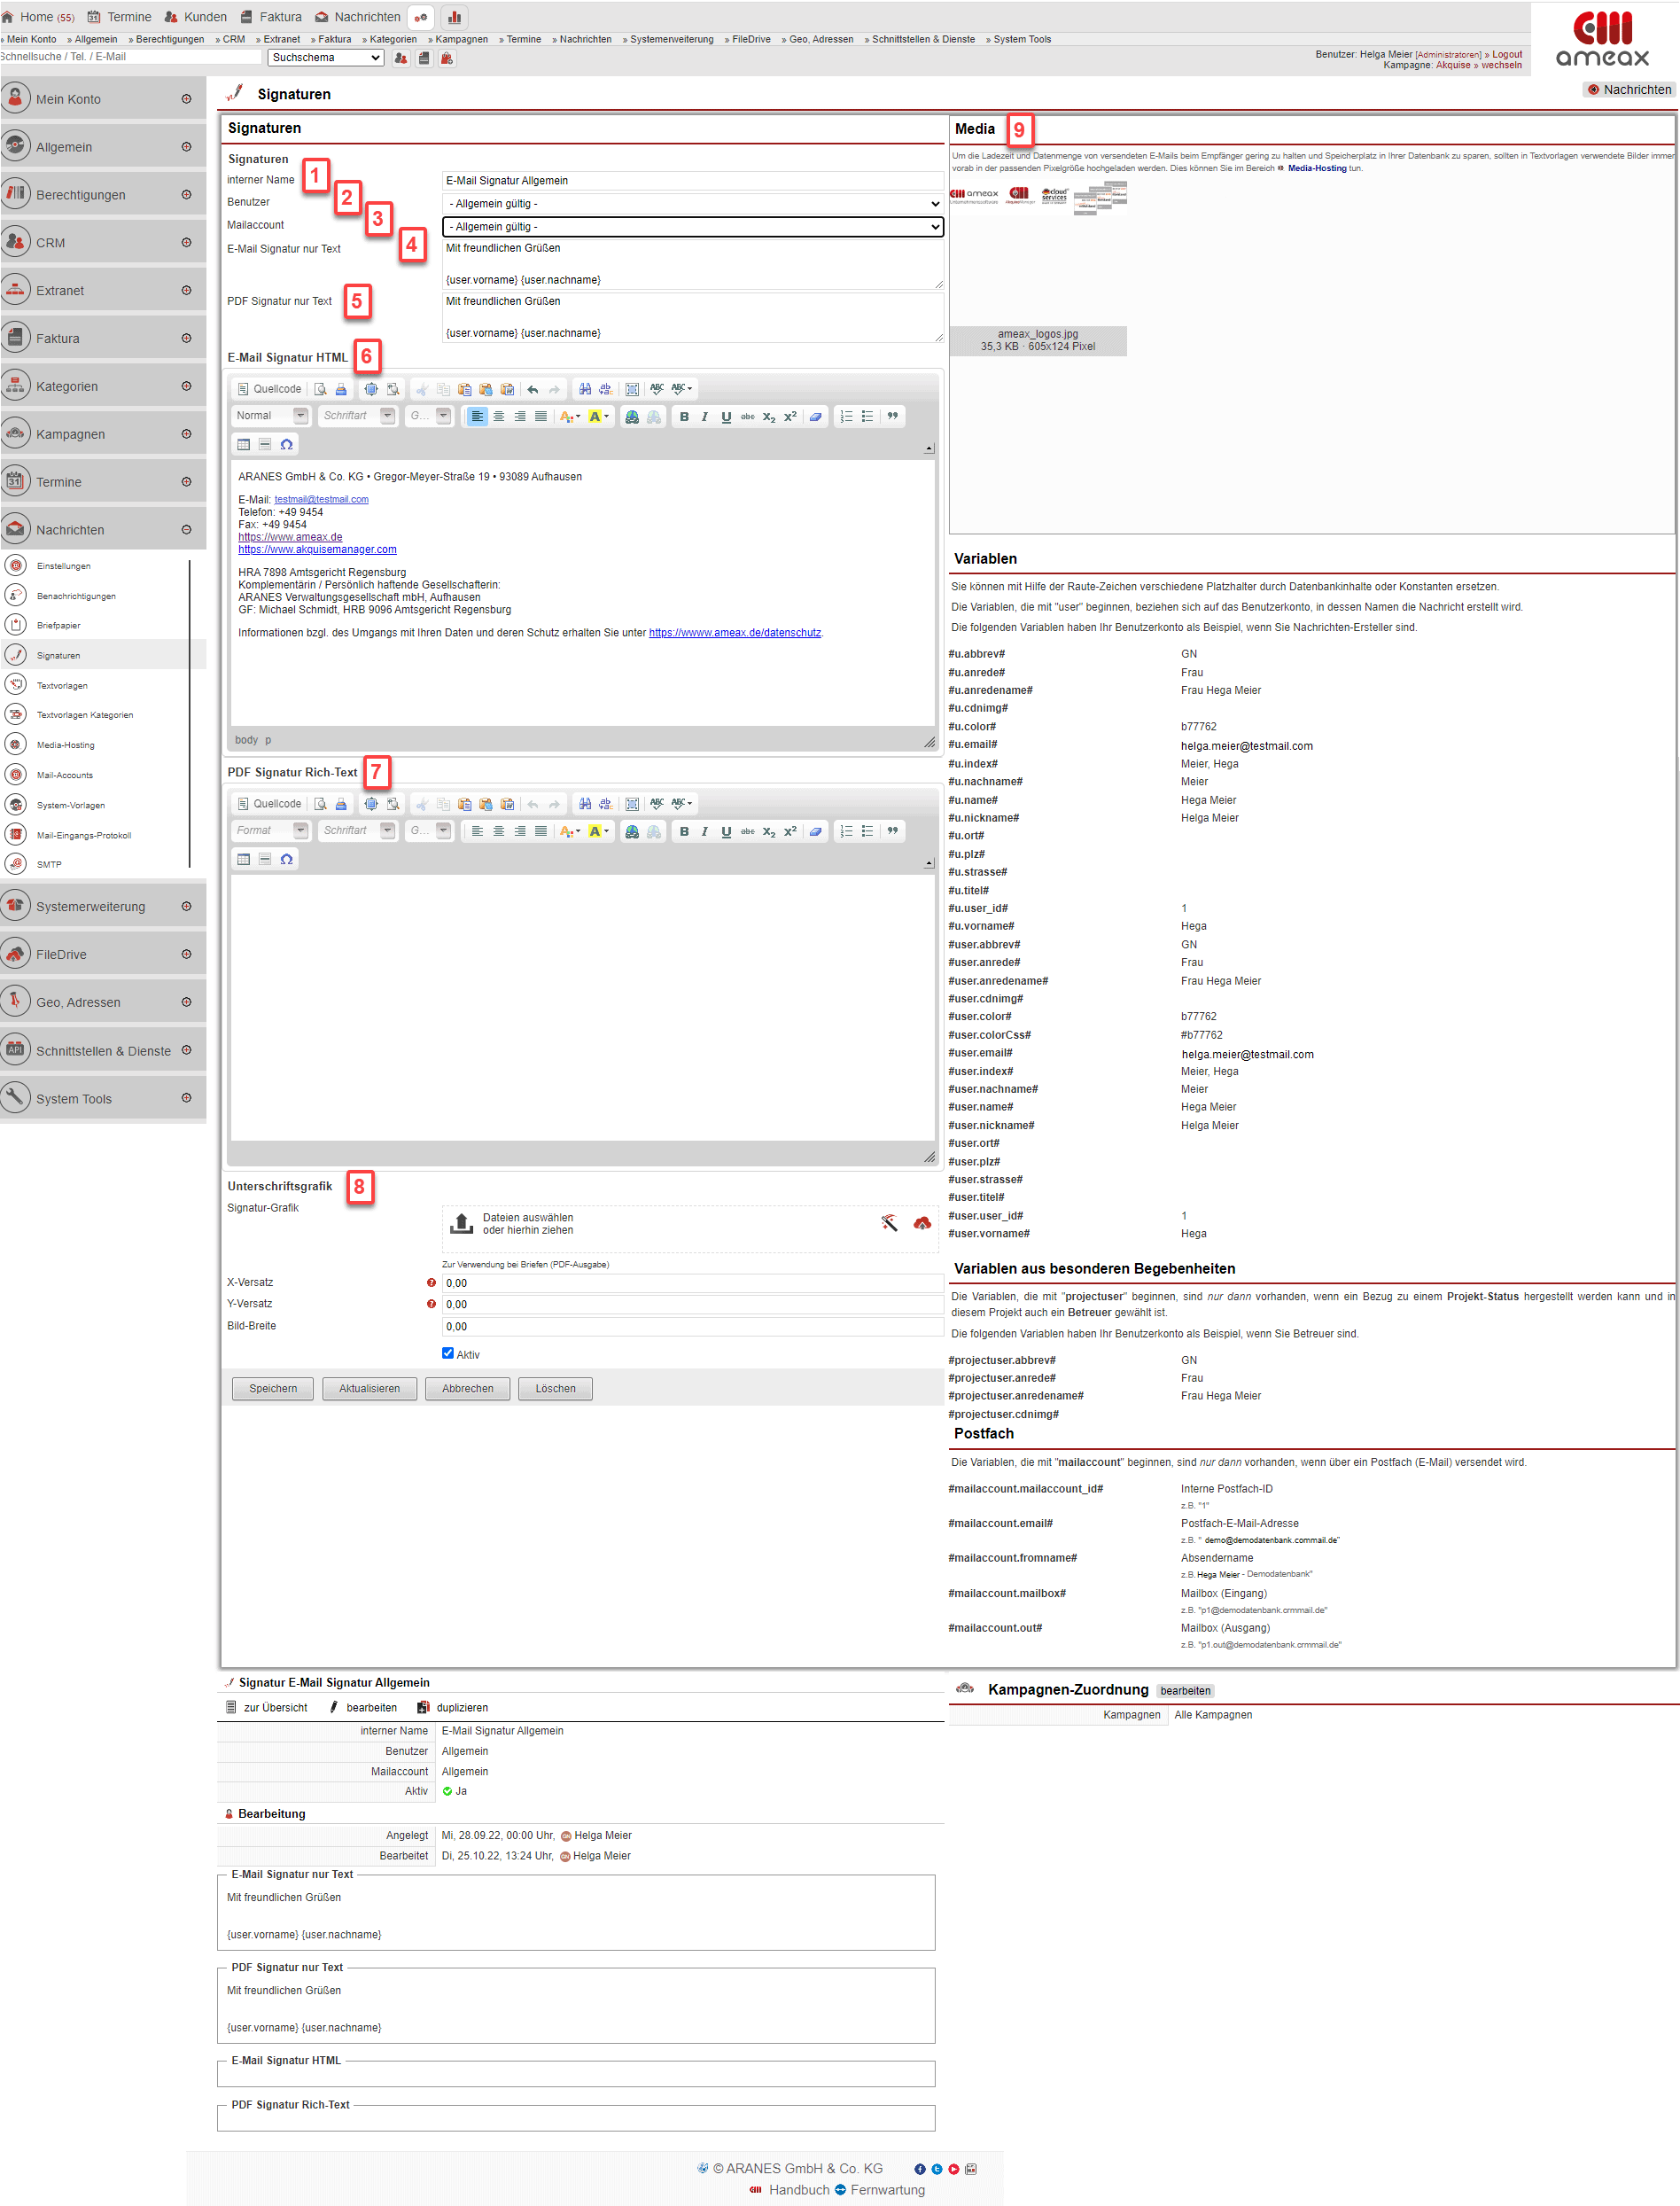Insert special character in PDF Rich-Text editor
Viewport: 1680px width, 2206px height.
(x=287, y=859)
